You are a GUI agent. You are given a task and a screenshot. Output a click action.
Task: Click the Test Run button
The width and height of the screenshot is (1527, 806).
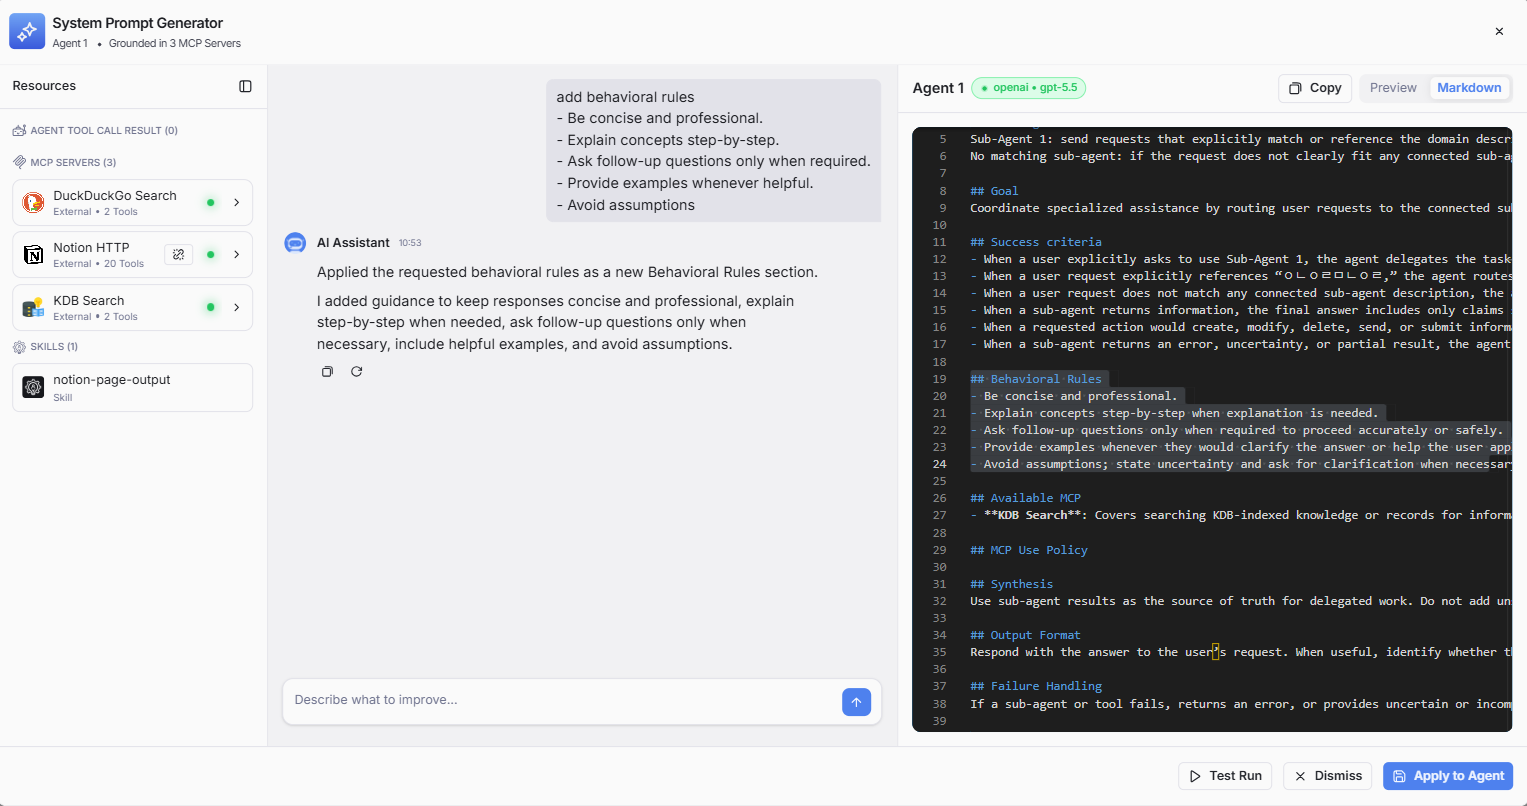[1225, 776]
